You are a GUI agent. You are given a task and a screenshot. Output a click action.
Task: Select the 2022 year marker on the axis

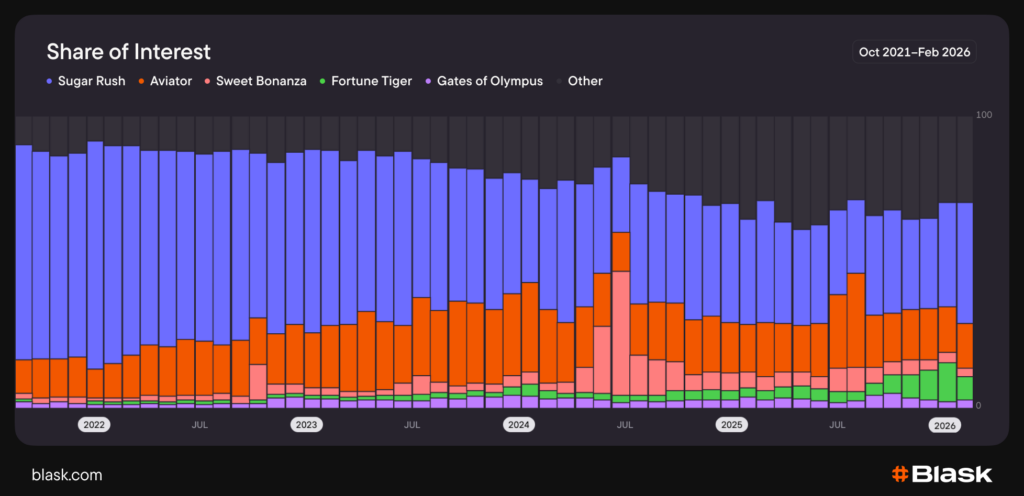(x=94, y=425)
